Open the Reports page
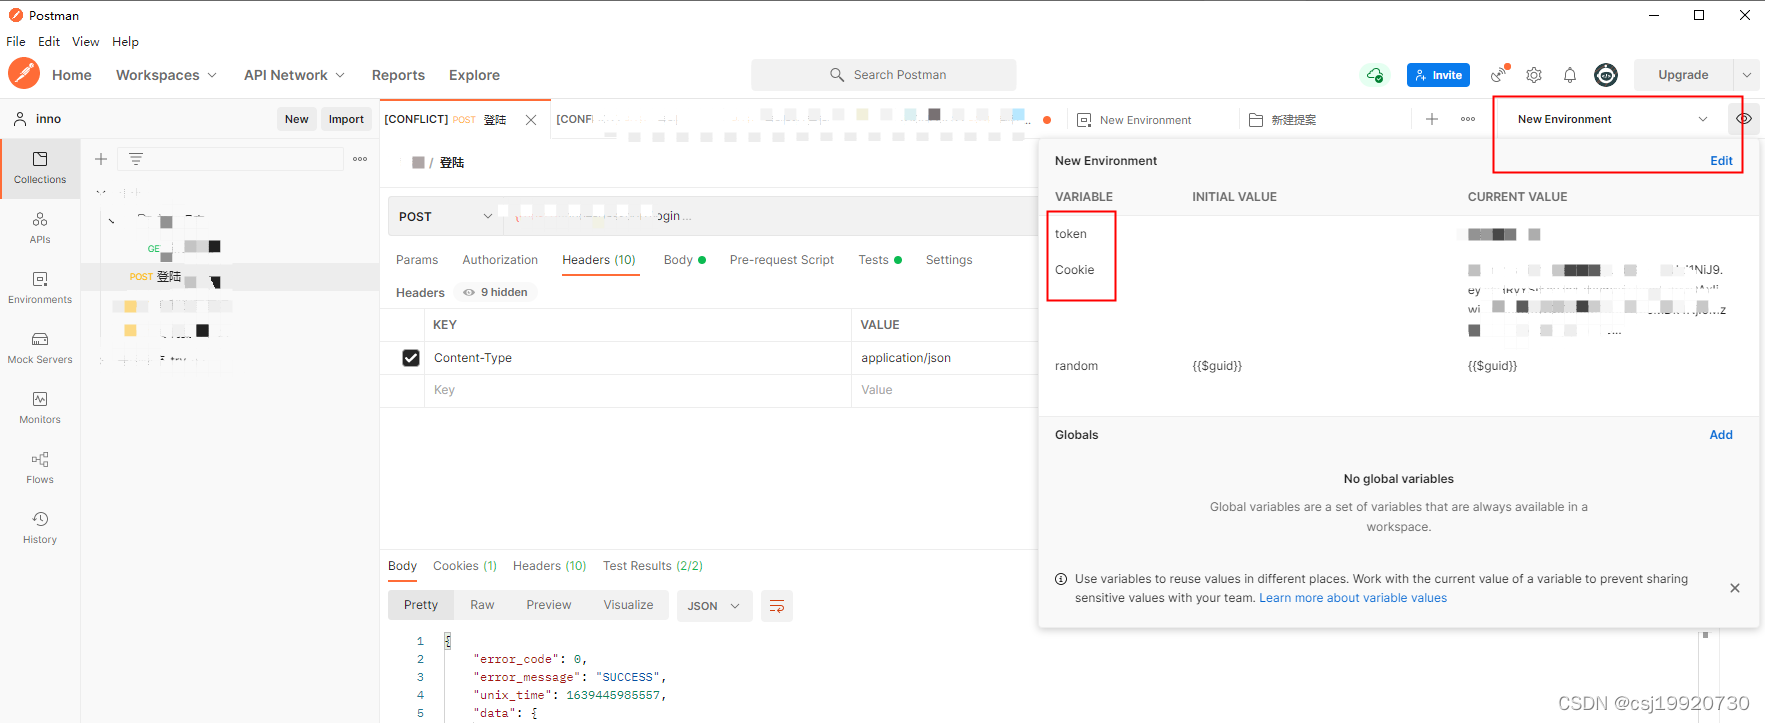The image size is (1765, 723). (398, 75)
